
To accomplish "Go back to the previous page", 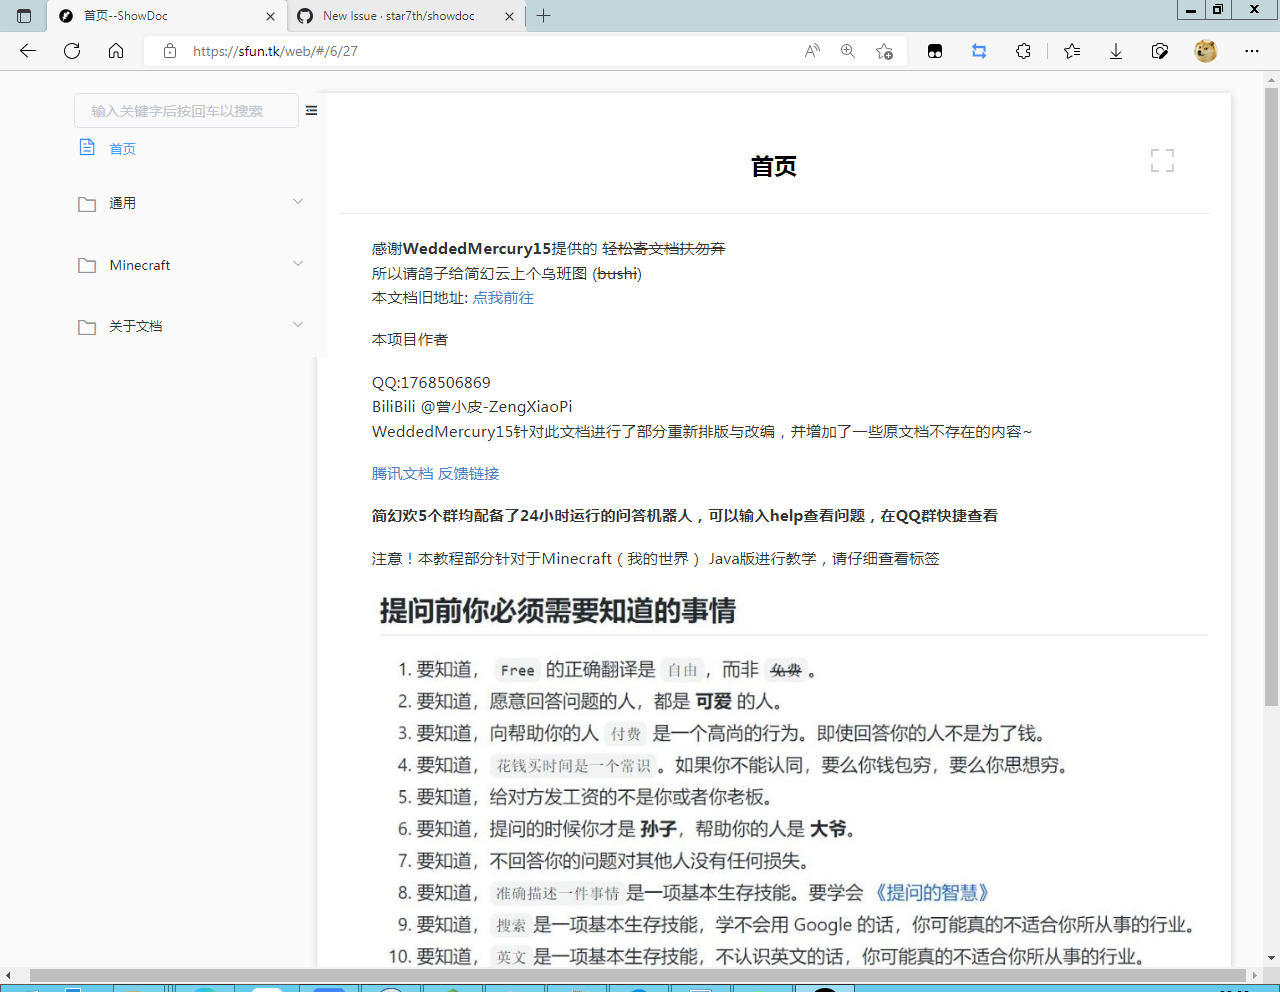I will point(28,51).
